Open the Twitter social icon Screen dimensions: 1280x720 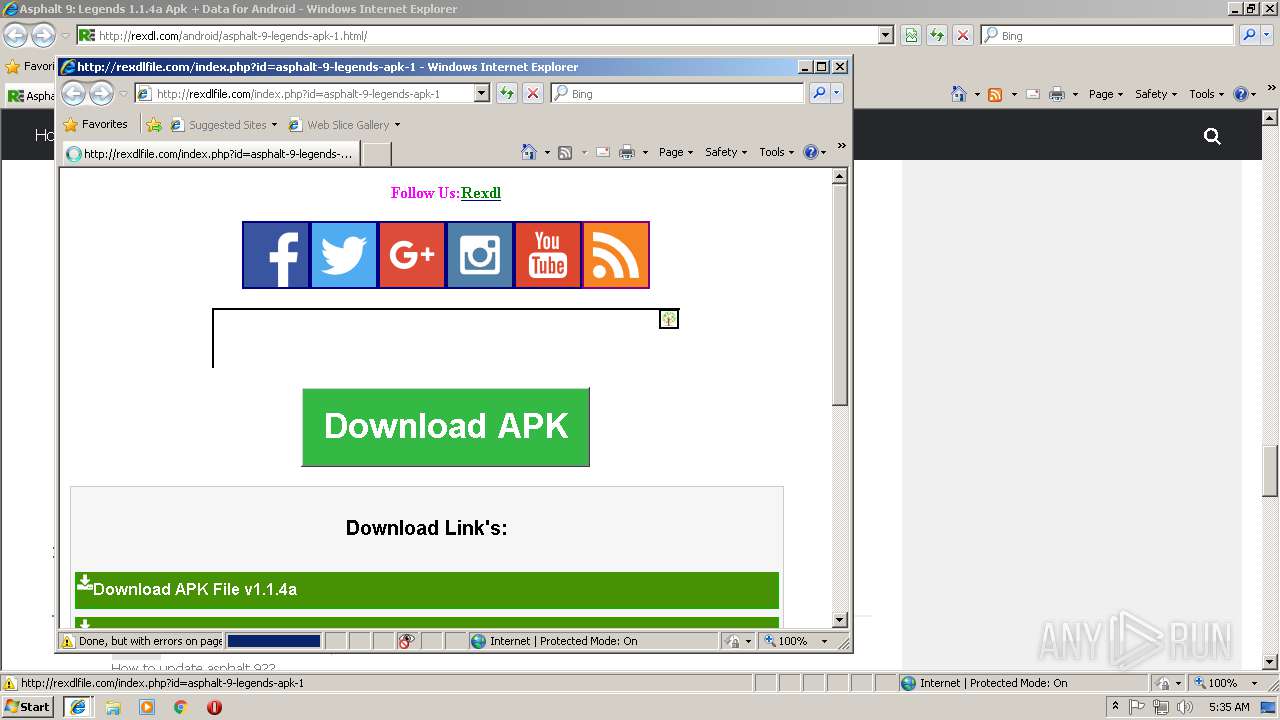tap(344, 255)
